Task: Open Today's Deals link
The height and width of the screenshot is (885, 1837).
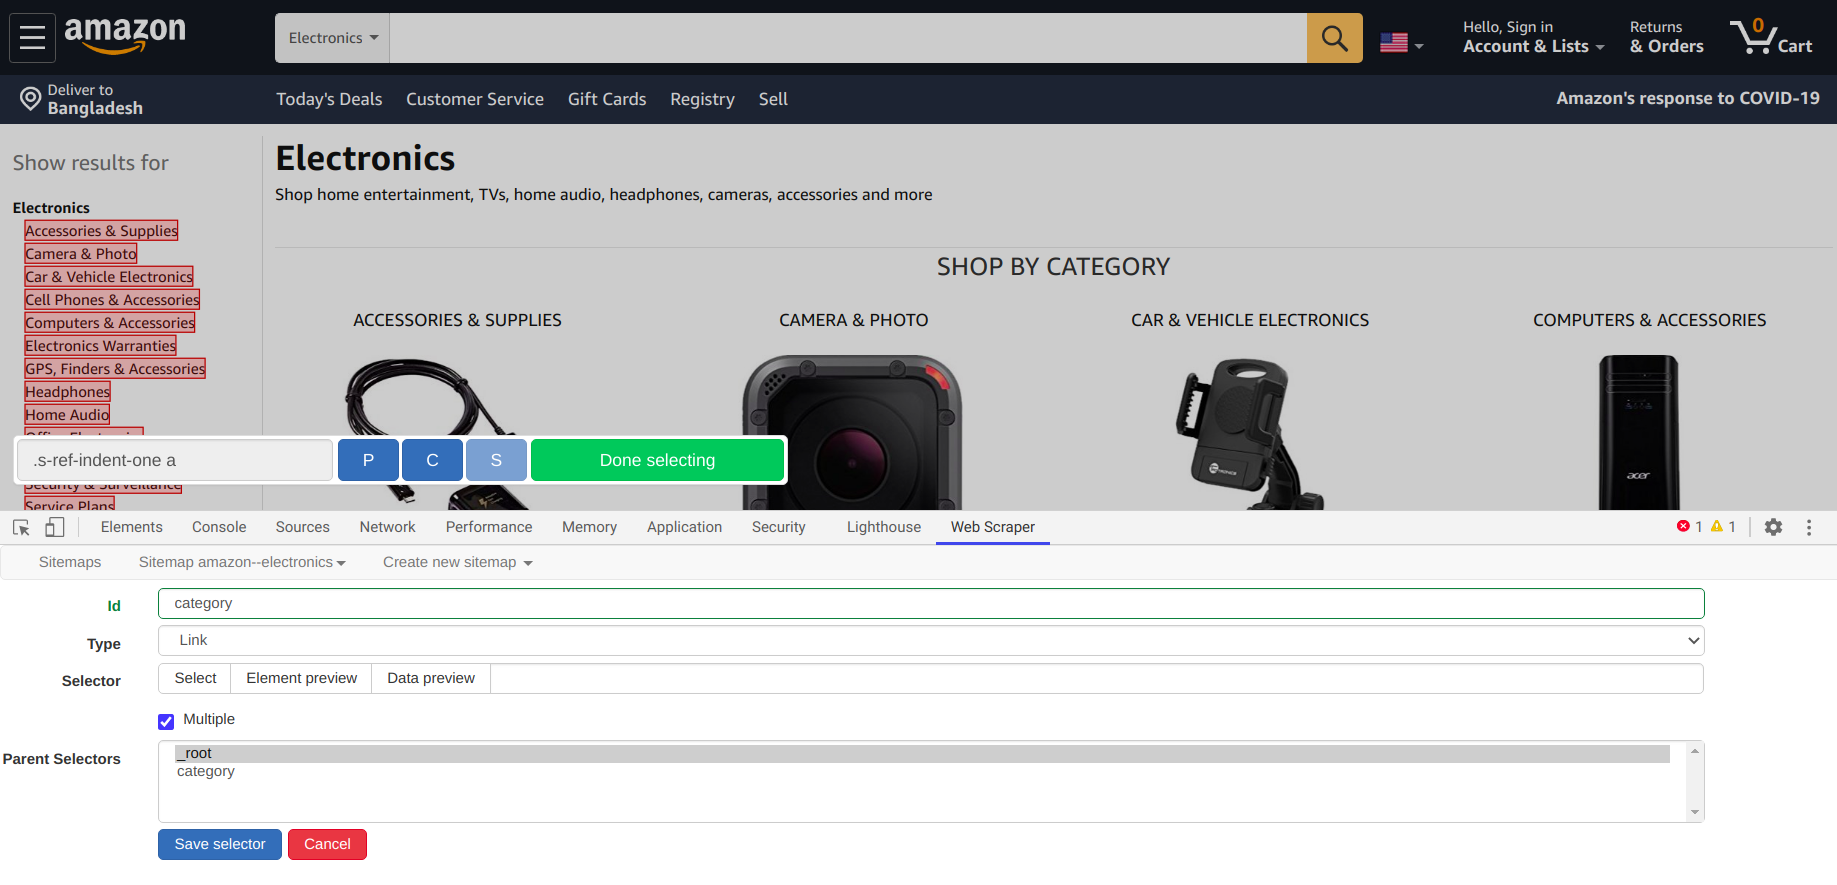Action: click(x=329, y=99)
